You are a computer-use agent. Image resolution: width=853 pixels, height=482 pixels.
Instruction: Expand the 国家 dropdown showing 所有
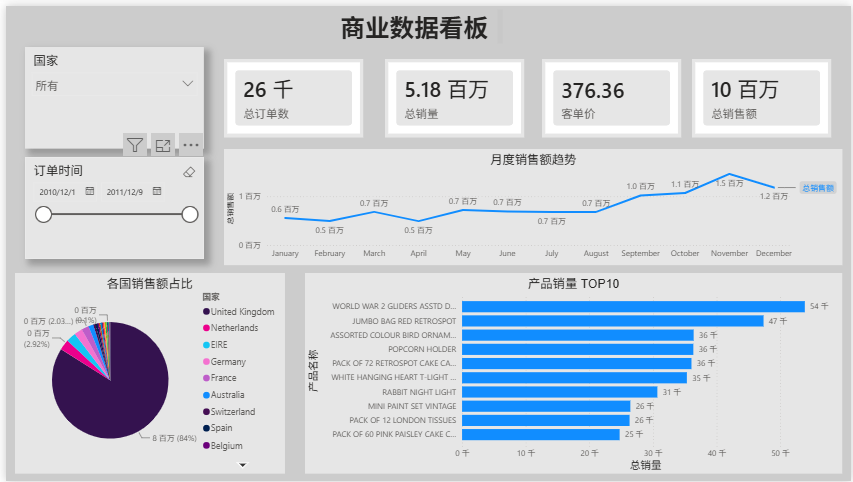coord(114,85)
